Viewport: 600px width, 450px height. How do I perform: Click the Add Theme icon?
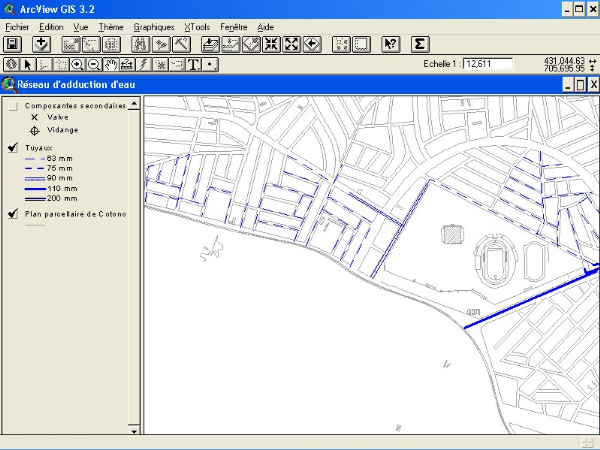click(41, 44)
